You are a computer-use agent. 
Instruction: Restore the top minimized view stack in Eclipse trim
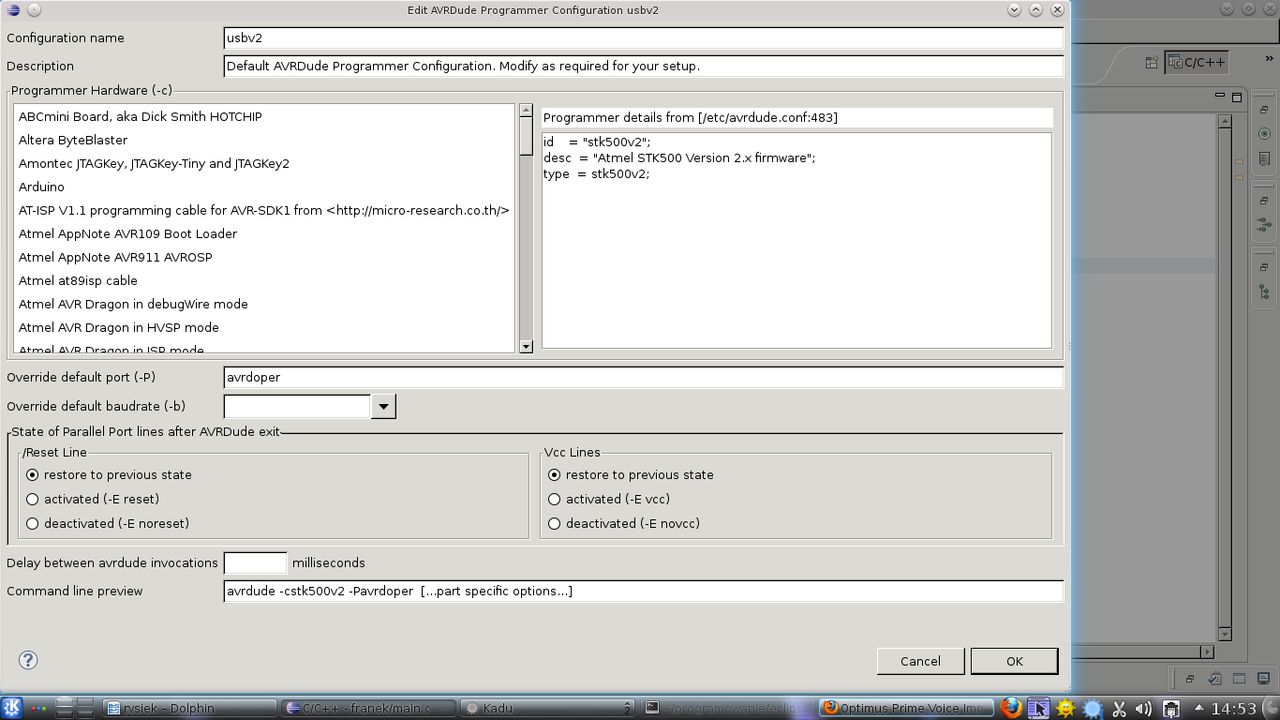[x=1265, y=109]
